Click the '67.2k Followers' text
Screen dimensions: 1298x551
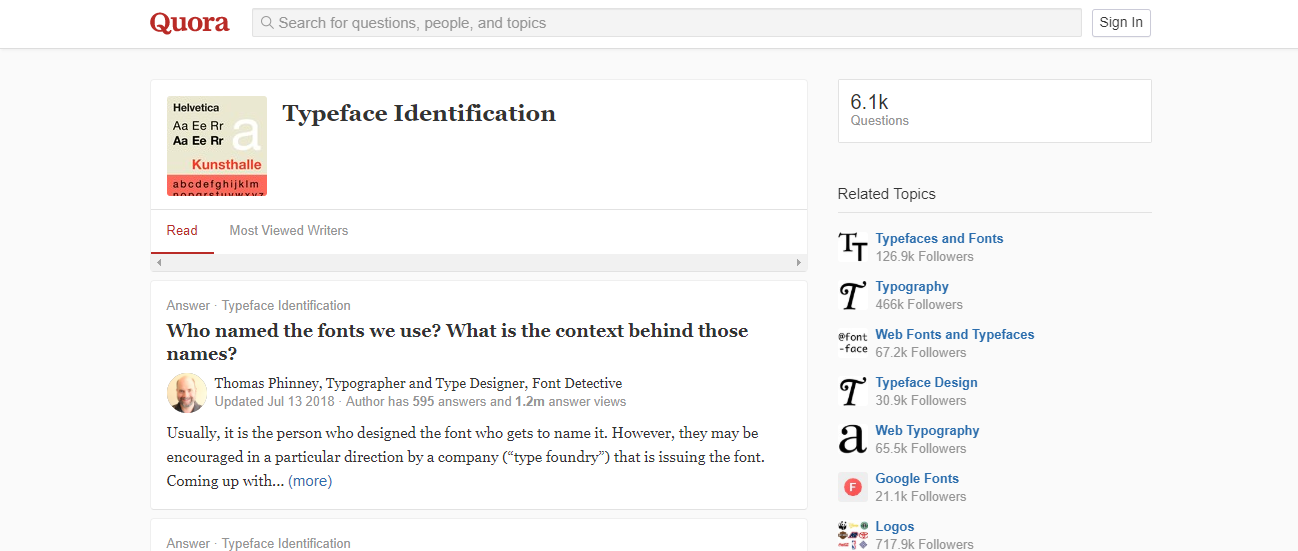(x=921, y=352)
